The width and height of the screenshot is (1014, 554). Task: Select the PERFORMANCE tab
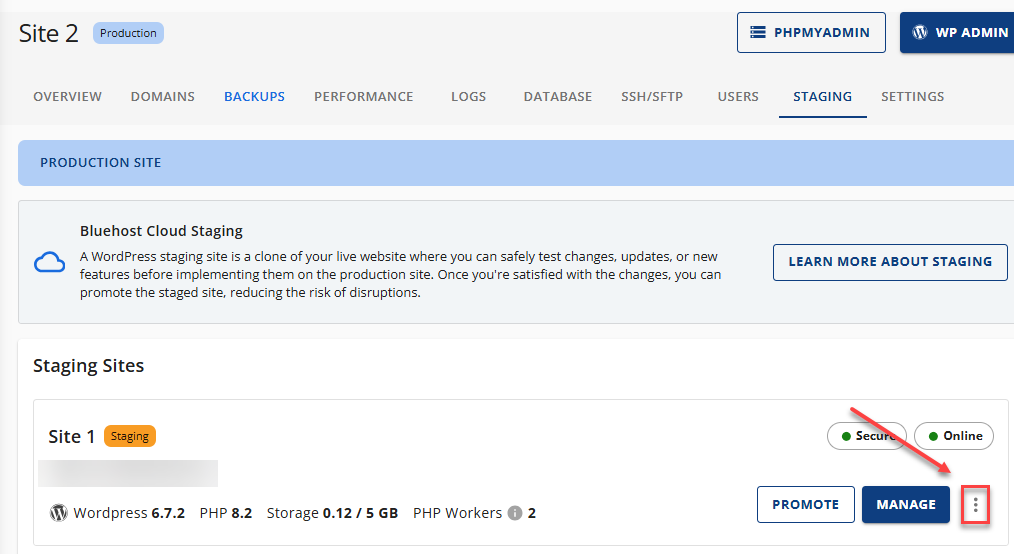click(x=363, y=96)
